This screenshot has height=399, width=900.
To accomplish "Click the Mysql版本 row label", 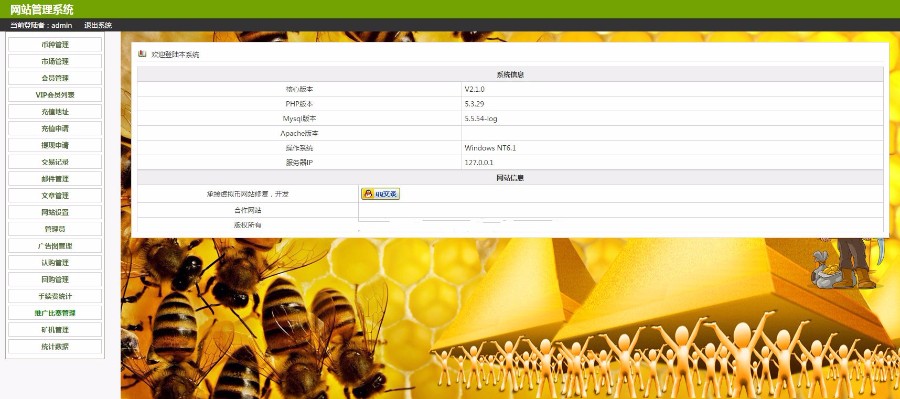I will pyautogui.click(x=299, y=119).
